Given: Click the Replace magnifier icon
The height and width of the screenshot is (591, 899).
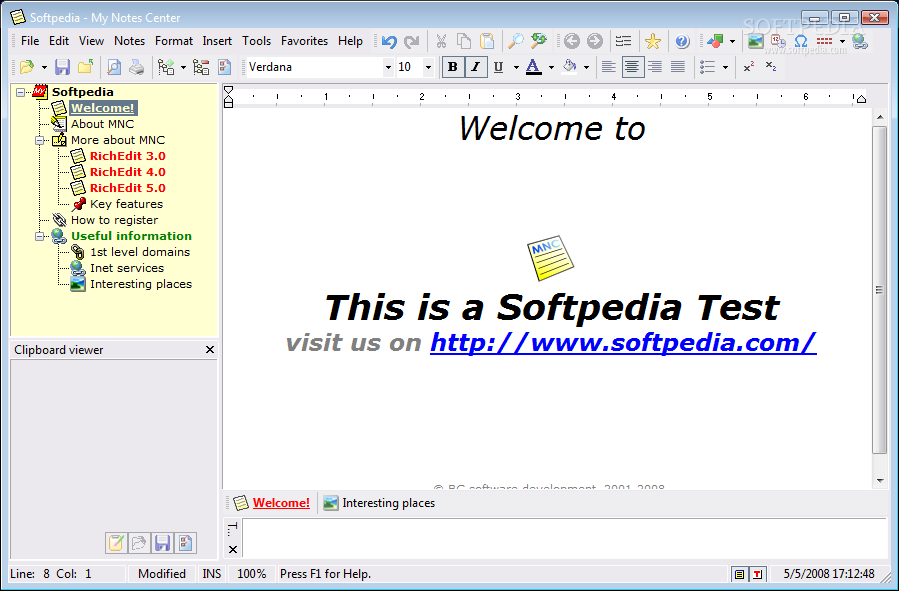Looking at the screenshot, I should tap(539, 41).
